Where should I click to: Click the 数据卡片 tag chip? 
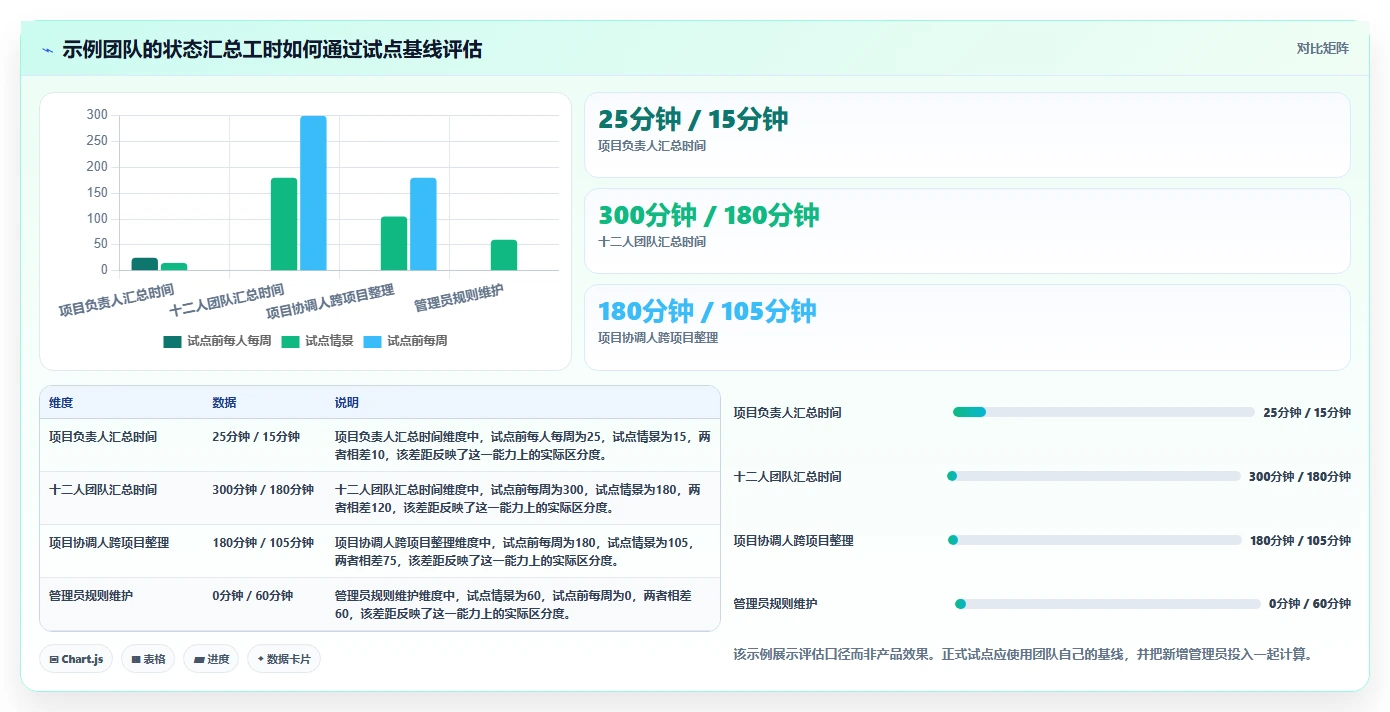click(284, 659)
